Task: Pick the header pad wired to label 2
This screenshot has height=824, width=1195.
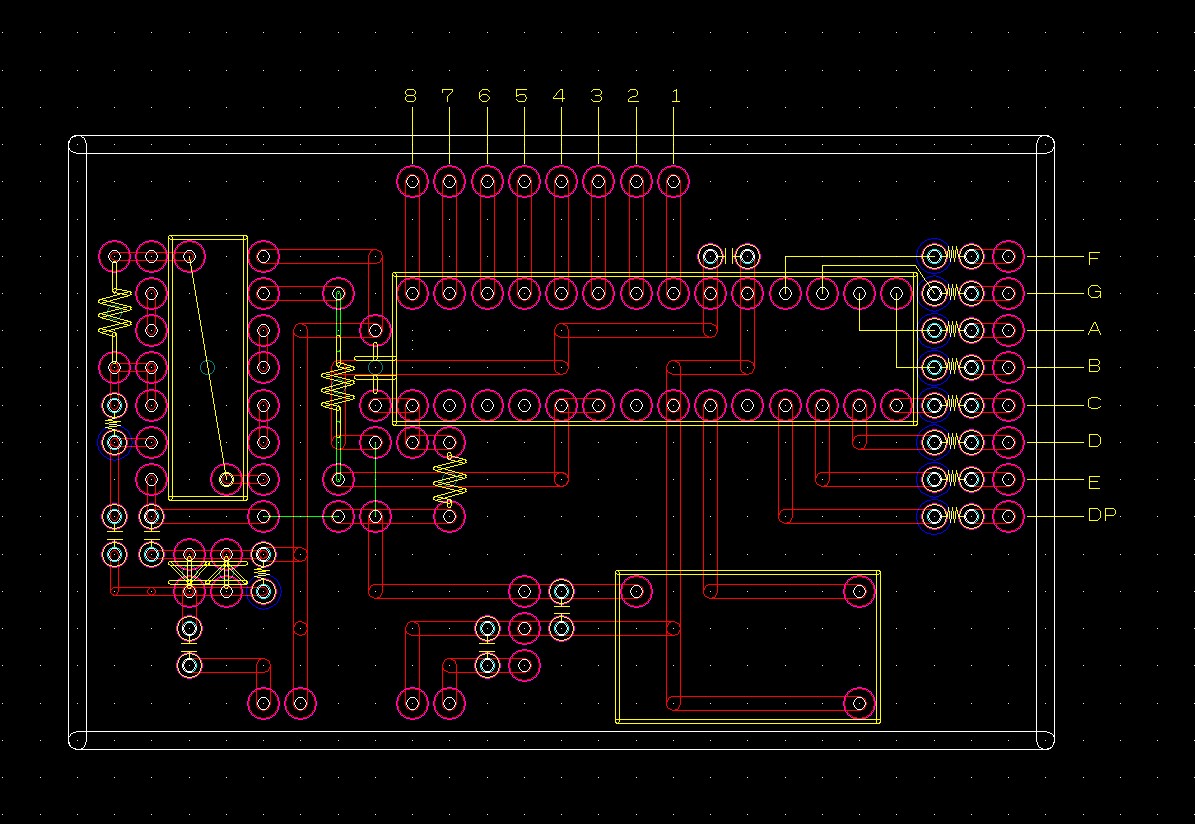Action: (636, 182)
